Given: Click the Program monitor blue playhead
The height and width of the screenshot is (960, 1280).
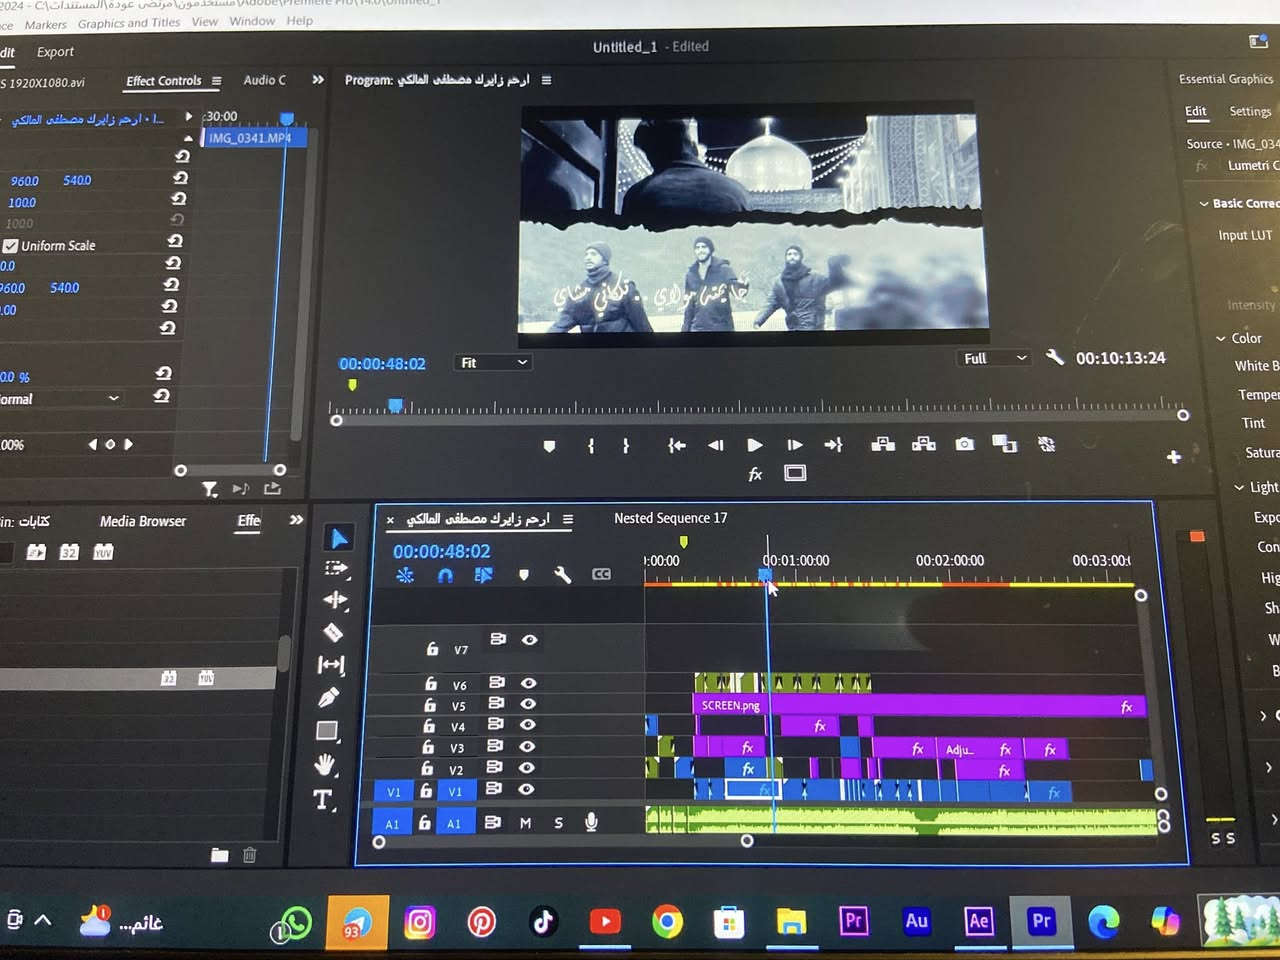Looking at the screenshot, I should pyautogui.click(x=396, y=405).
